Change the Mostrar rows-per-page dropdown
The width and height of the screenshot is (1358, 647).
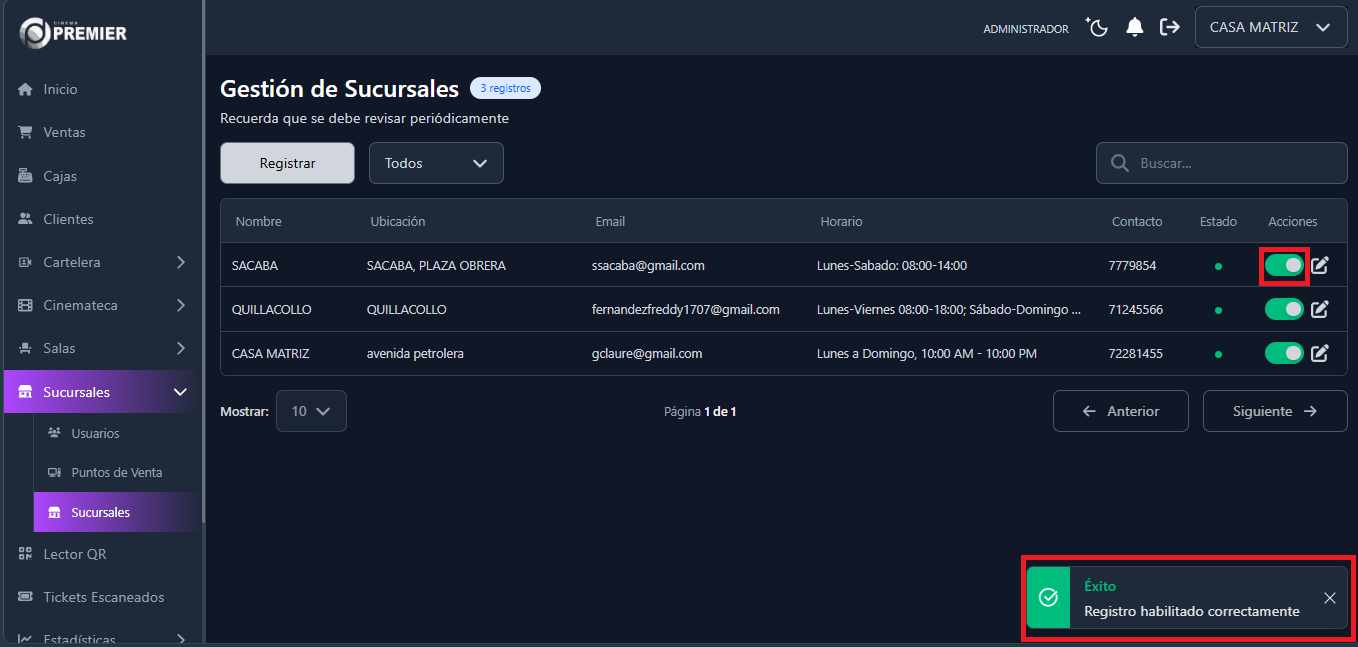tap(311, 411)
